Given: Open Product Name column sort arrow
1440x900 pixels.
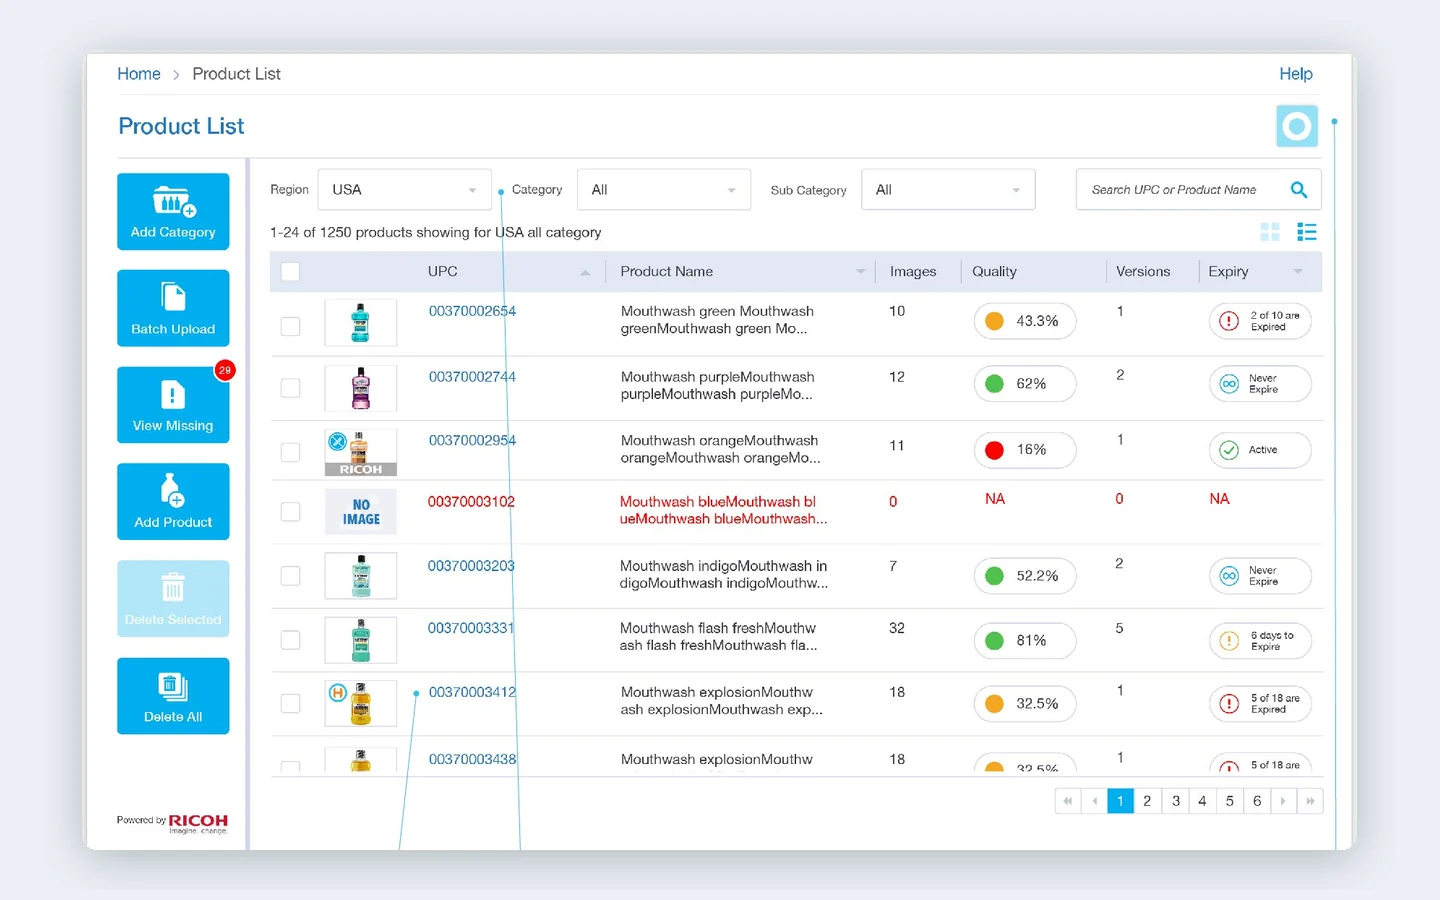Looking at the screenshot, I should [861, 272].
